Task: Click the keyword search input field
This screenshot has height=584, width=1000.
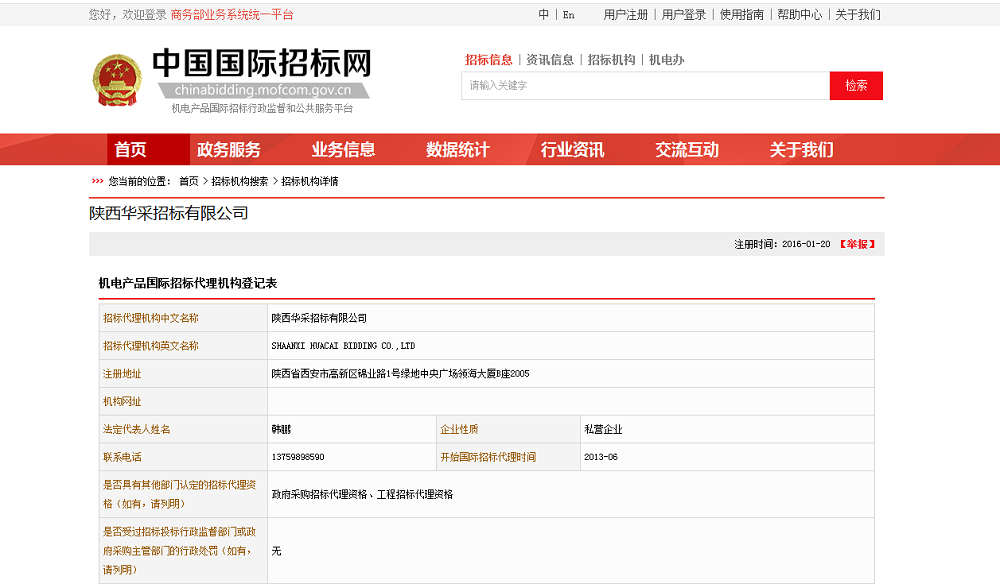Action: (650, 86)
